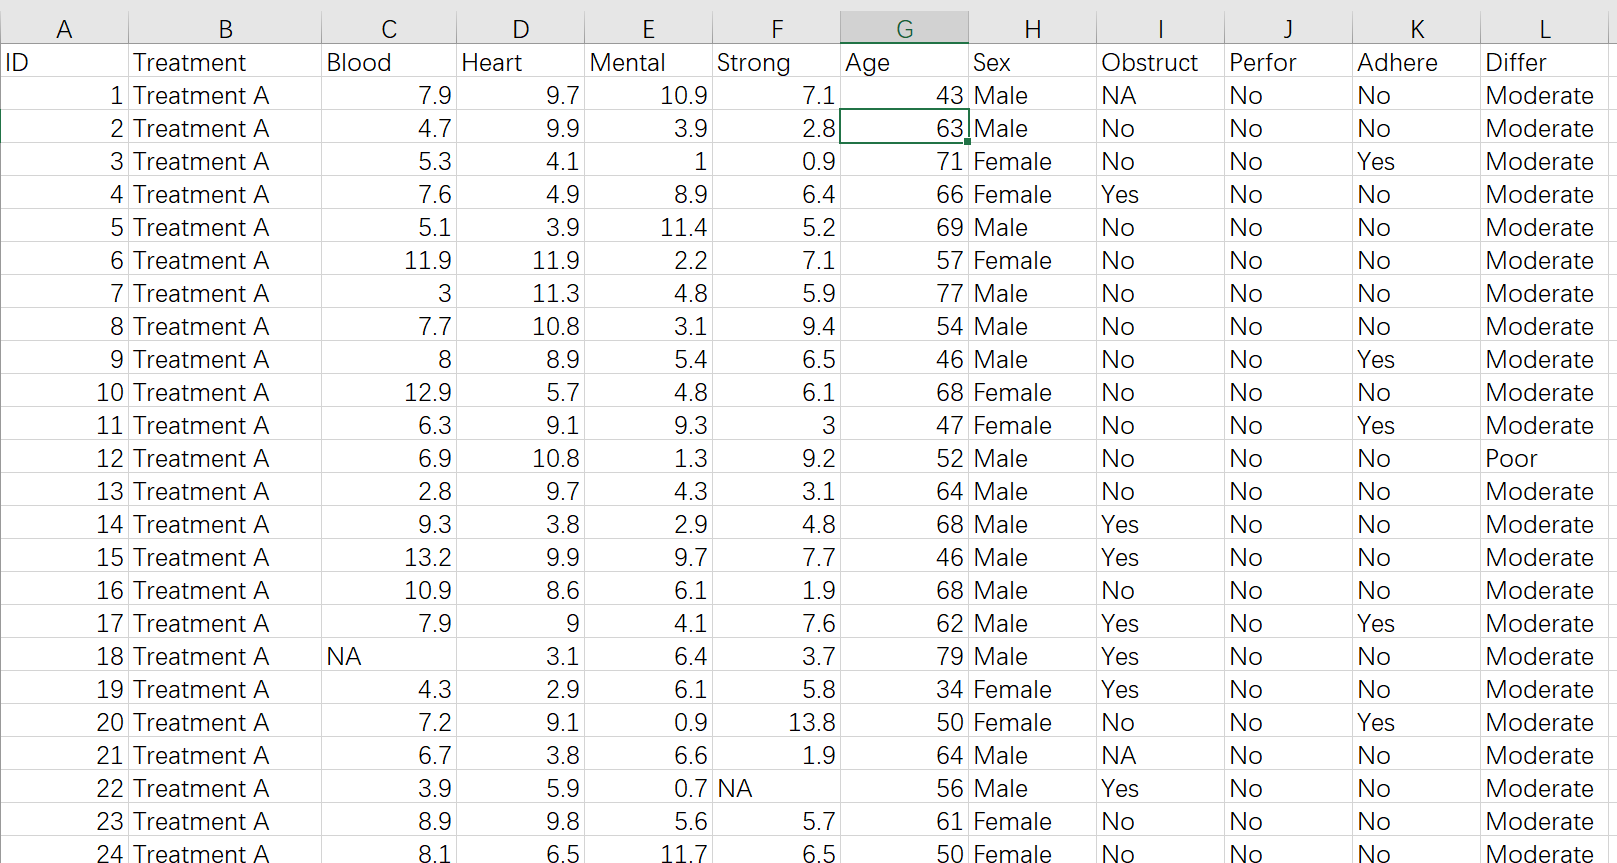This screenshot has width=1617, height=863.
Task: Select column D header
Action: tap(520, 29)
